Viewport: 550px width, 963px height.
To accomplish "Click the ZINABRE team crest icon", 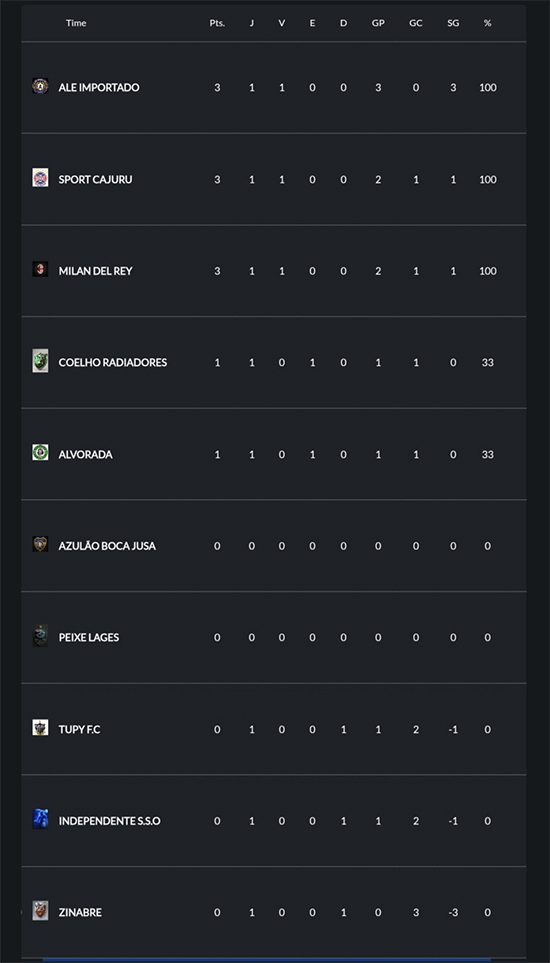I will 40,911.
